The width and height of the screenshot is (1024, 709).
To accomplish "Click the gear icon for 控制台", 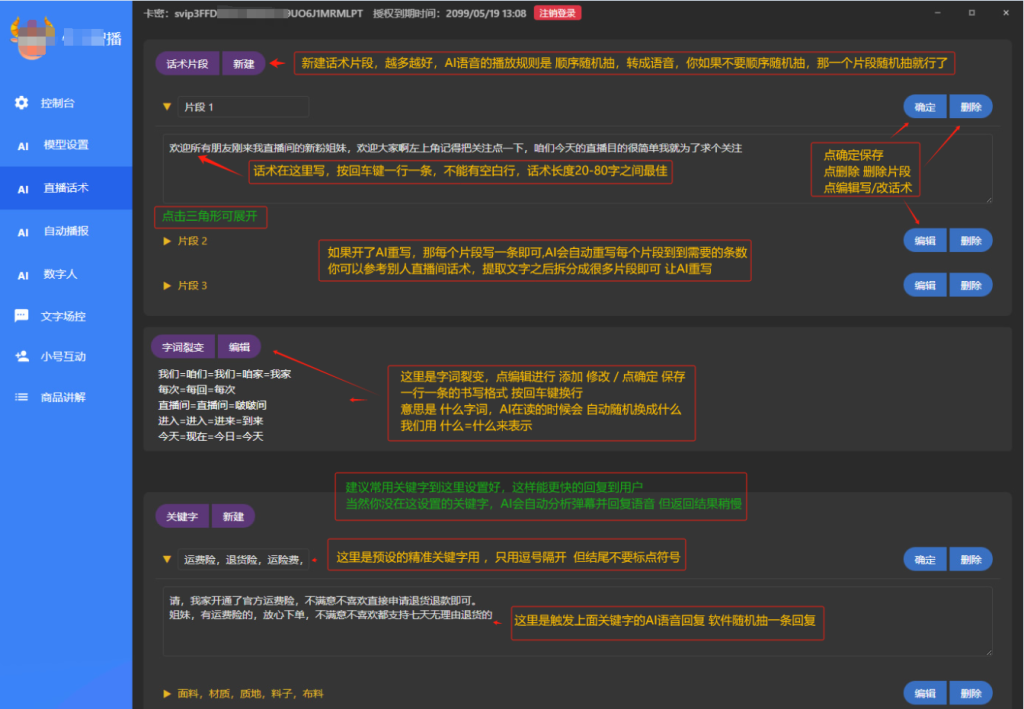I will tap(22, 102).
